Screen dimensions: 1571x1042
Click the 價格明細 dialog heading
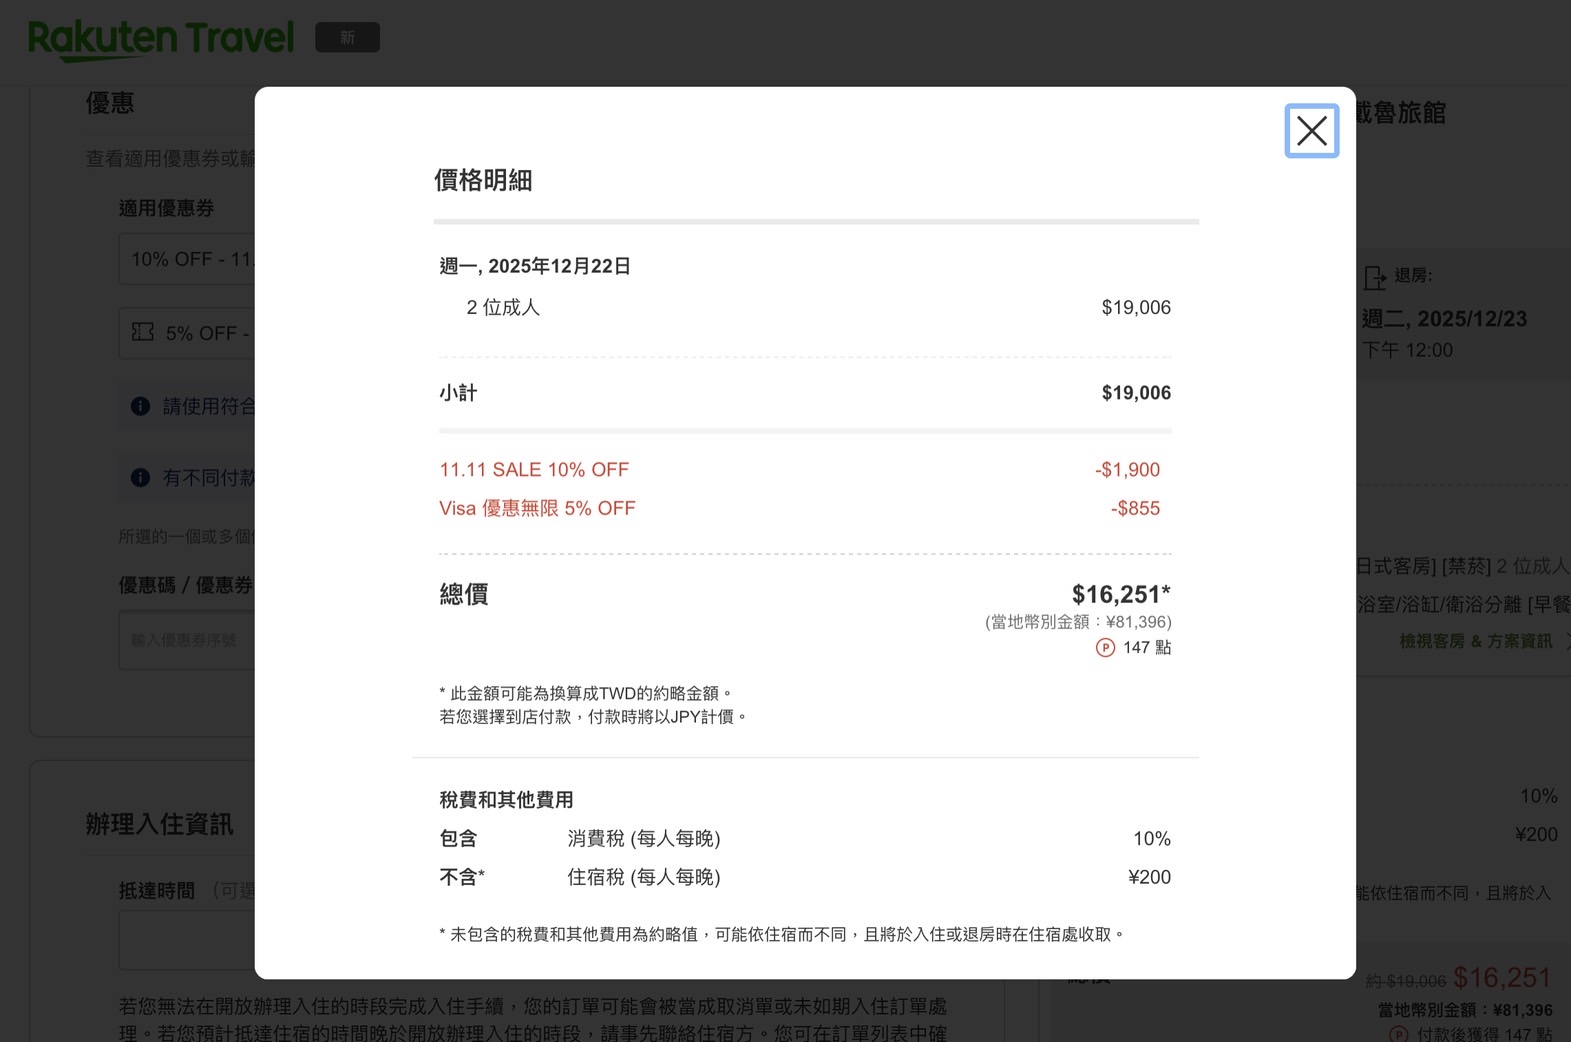[483, 181]
